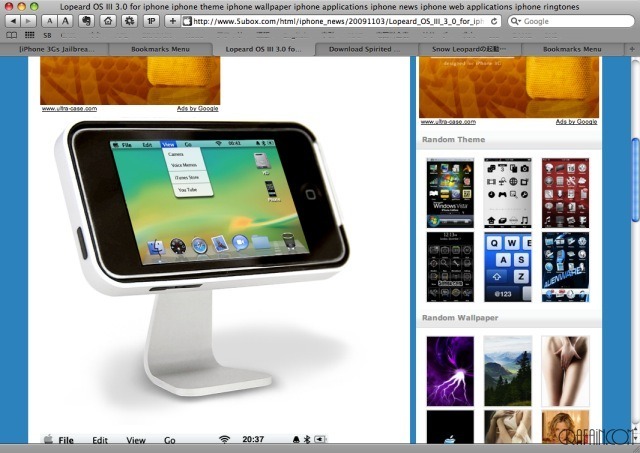
Task: Go back with the Safari back arrow
Action: 13,21
